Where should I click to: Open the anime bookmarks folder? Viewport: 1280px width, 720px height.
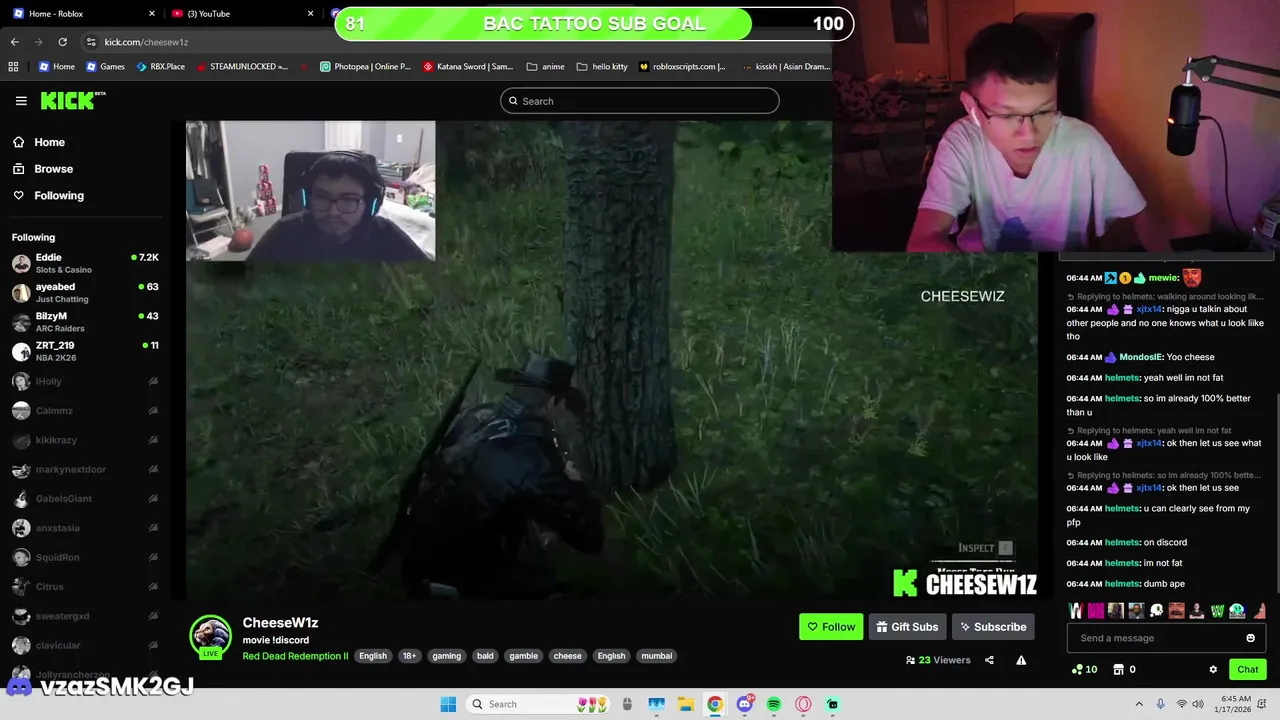click(545, 67)
